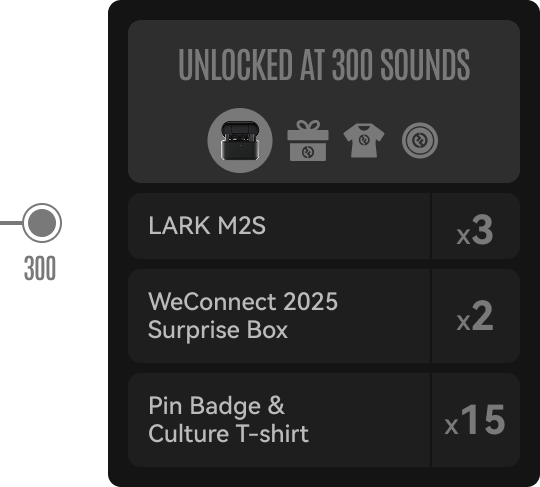The height and width of the screenshot is (487, 540).
Task: Click the Culture T-shirt text line
Action: pos(228,434)
